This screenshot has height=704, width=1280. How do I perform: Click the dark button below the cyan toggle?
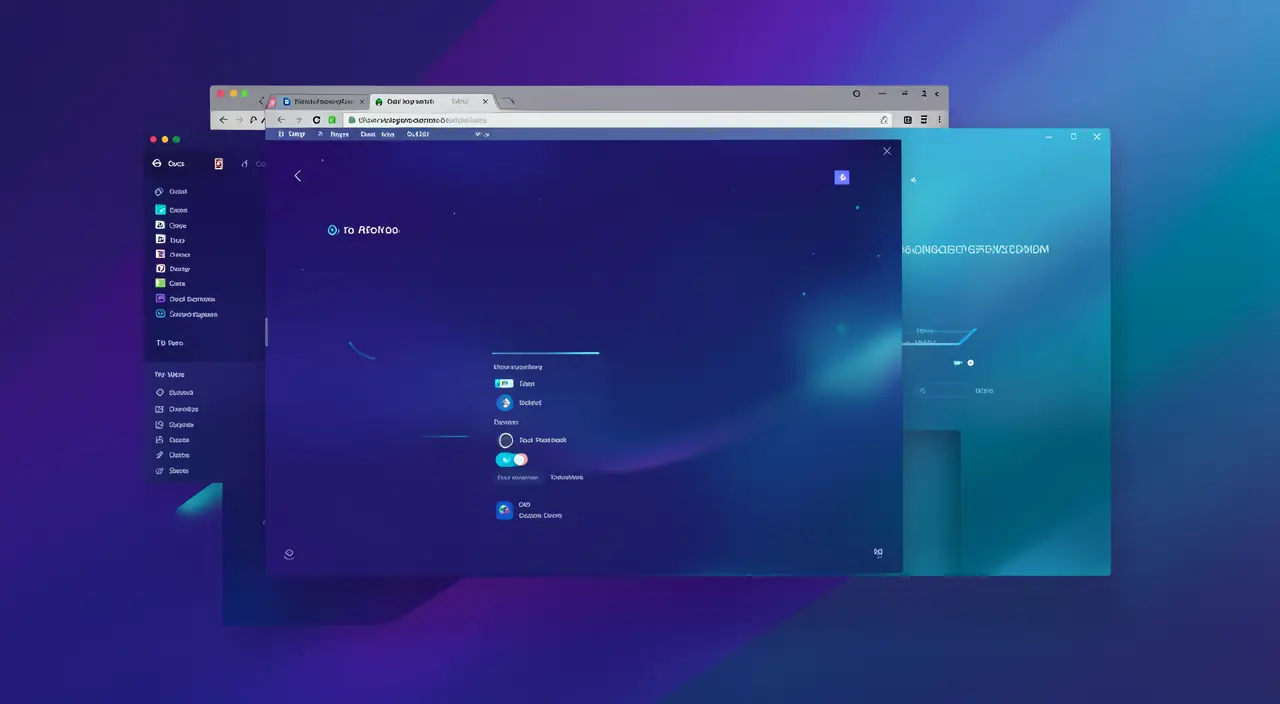point(518,477)
